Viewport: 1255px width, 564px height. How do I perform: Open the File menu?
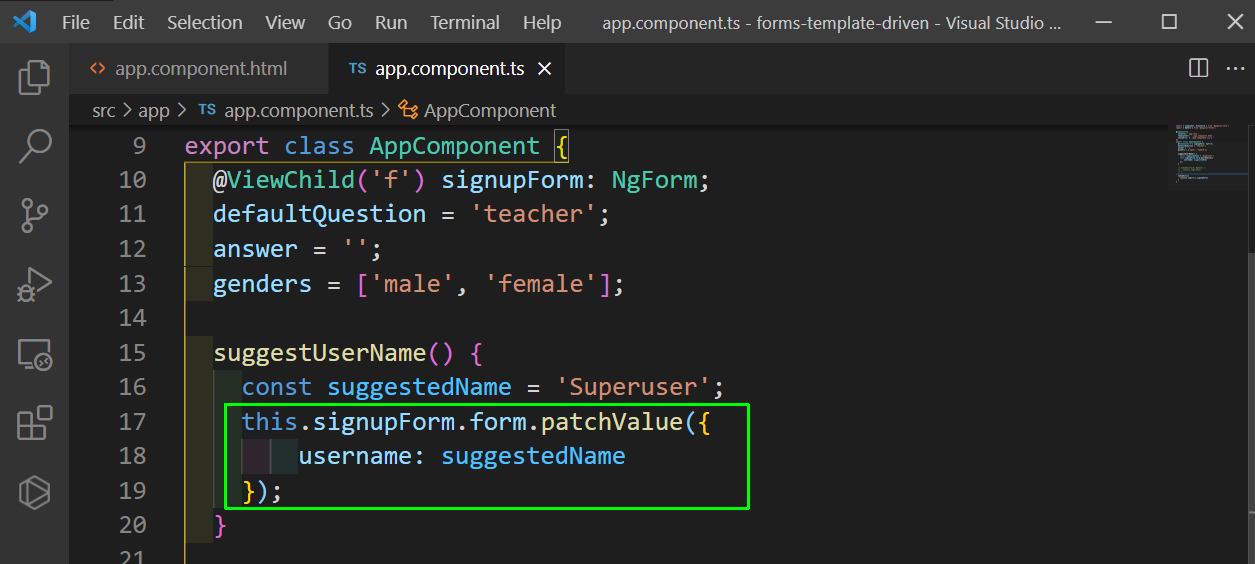tap(76, 22)
